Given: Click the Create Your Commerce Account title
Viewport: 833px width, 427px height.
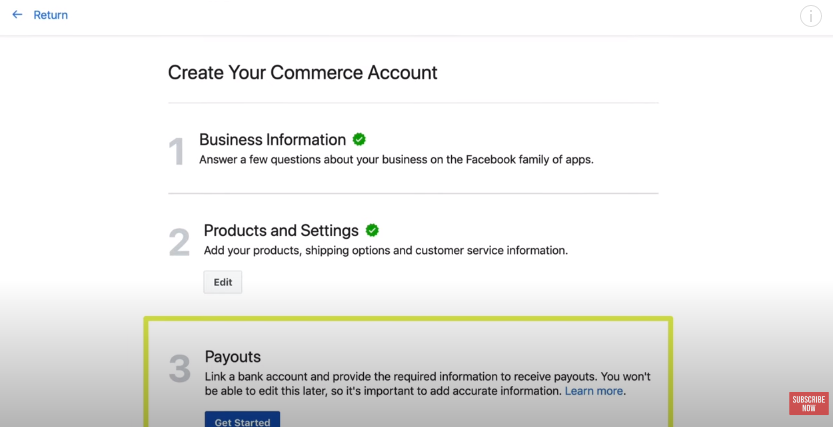Looking at the screenshot, I should point(302,72).
